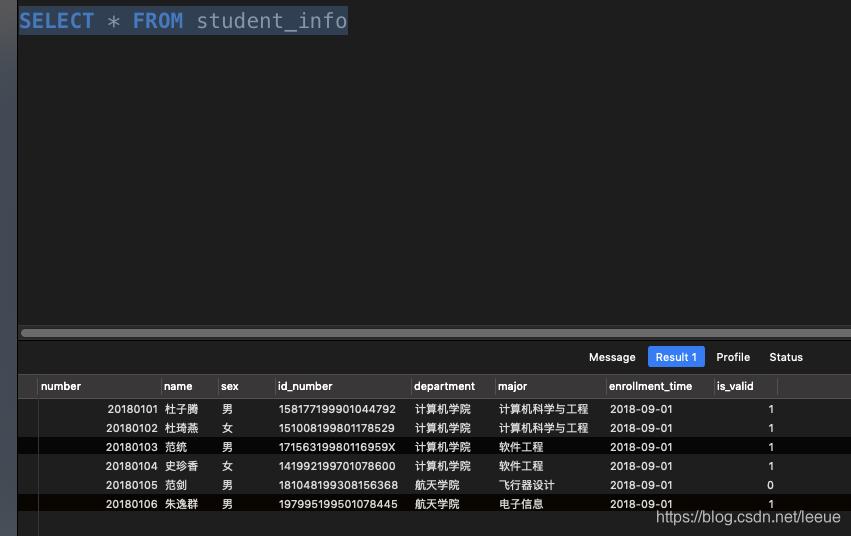851x536 pixels.
Task: Click the name cell 范统
Action: click(x=176, y=447)
